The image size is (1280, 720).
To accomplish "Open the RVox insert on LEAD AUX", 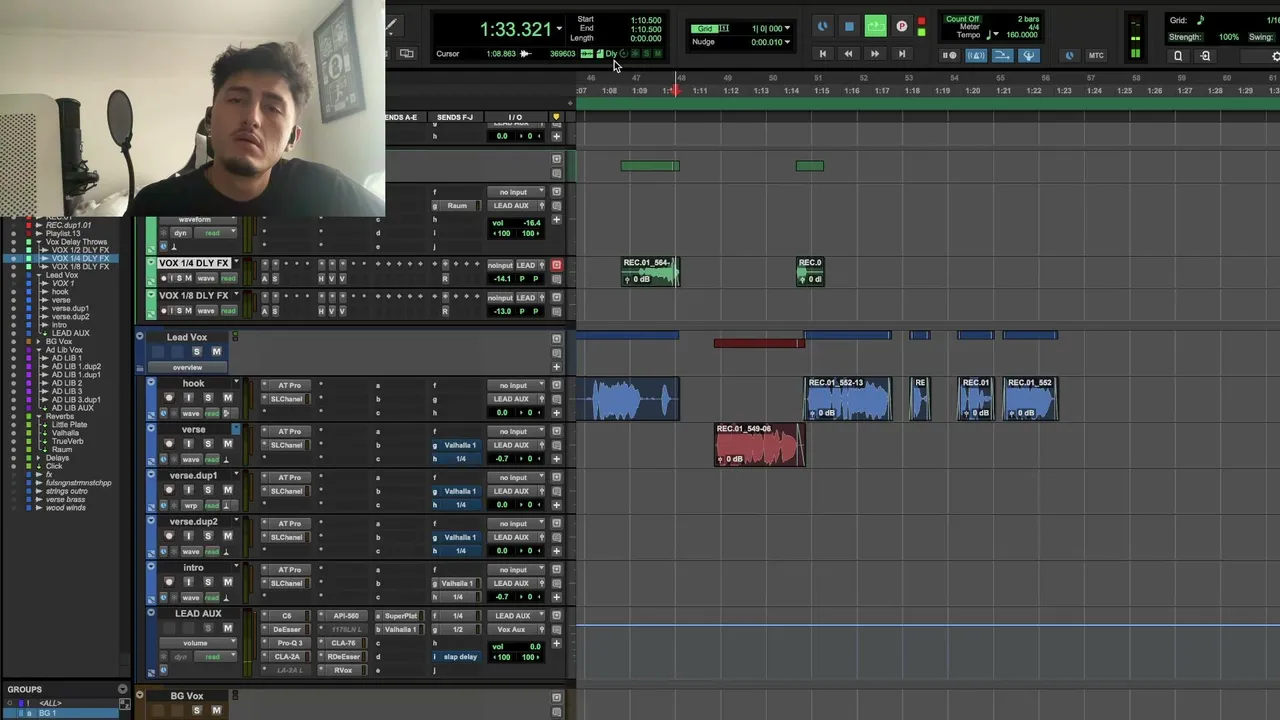I will pos(344,670).
